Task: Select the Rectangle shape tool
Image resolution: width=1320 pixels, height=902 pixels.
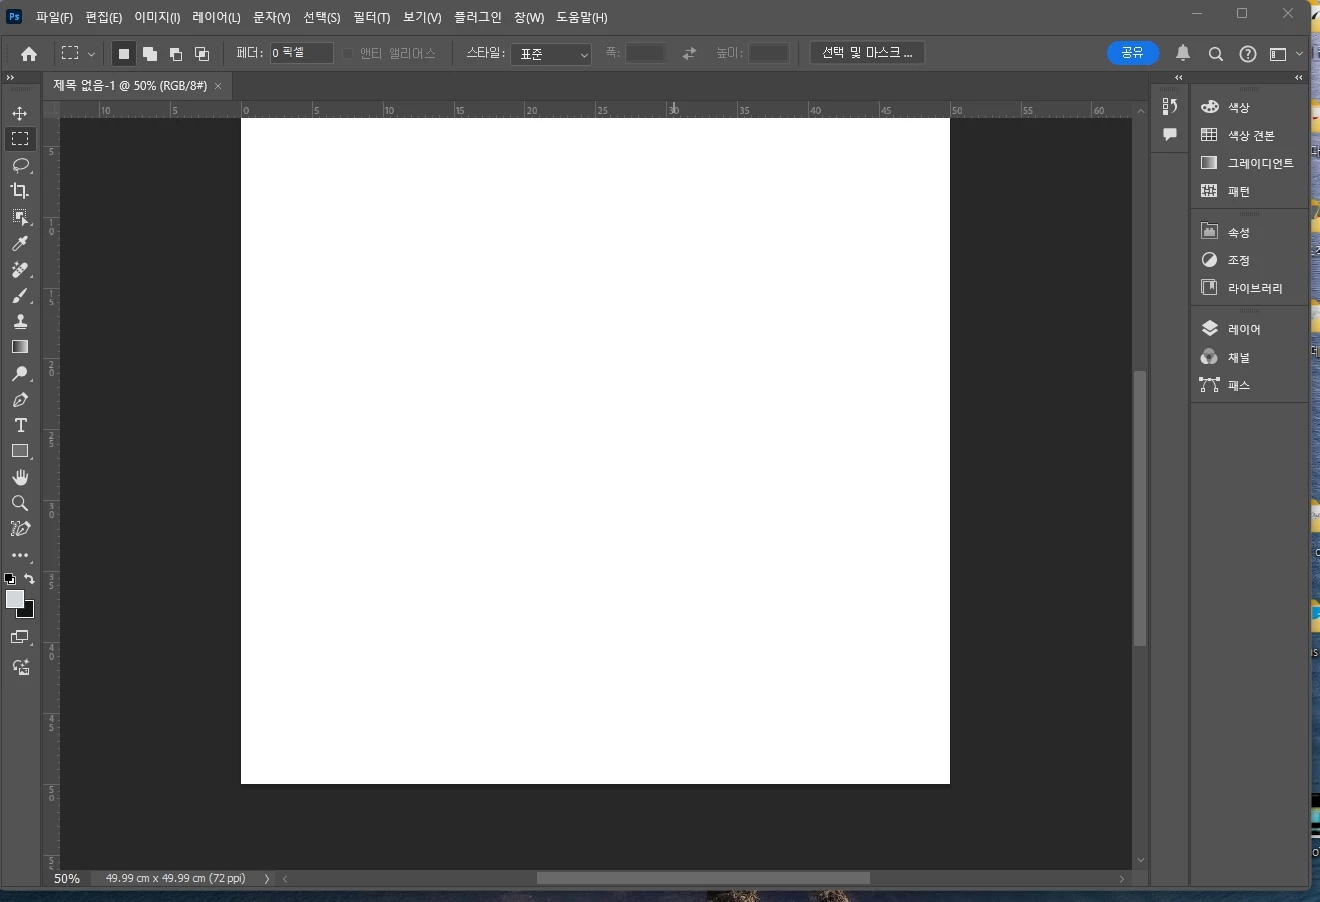Action: coord(20,452)
